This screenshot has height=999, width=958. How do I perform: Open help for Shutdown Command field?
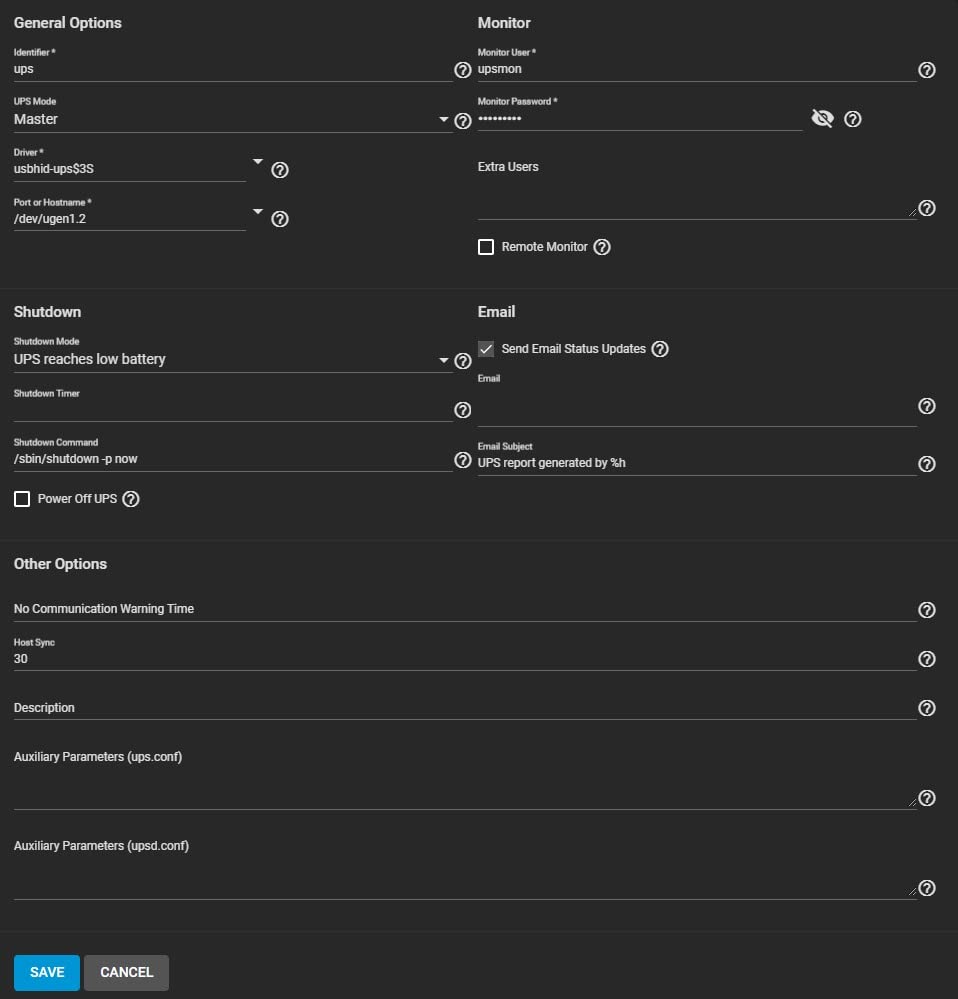point(462,460)
